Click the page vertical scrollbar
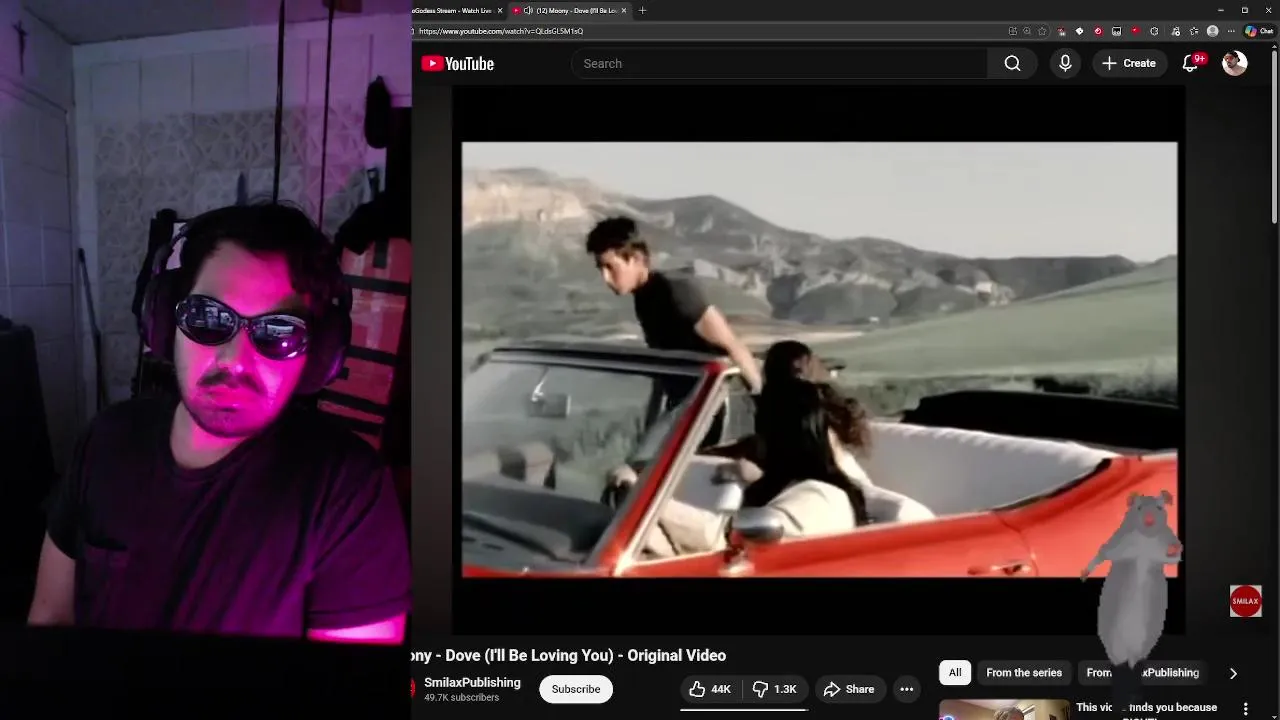Screen dimensions: 1280x720 [x=1274, y=135]
